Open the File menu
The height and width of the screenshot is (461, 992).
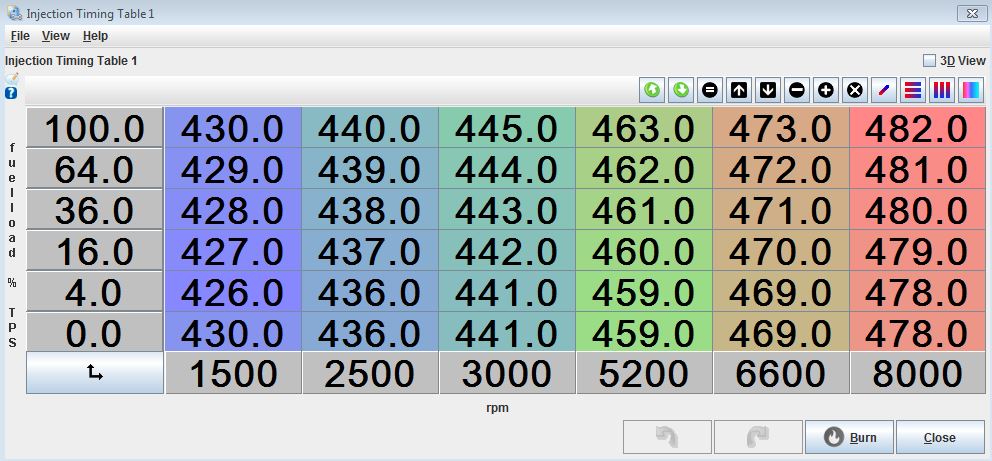20,36
